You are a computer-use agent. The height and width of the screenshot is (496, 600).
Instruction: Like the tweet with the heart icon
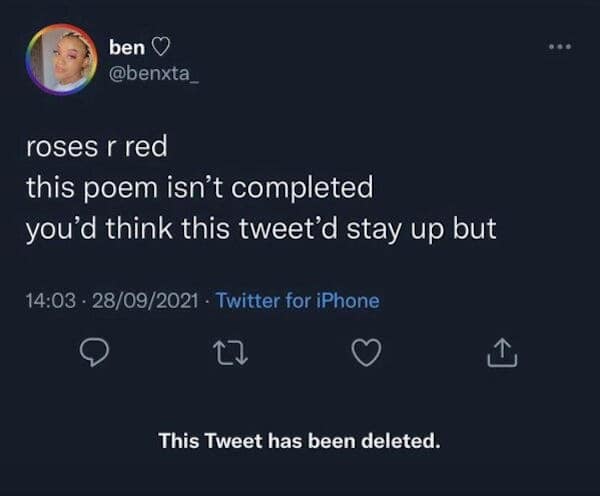[x=367, y=353]
